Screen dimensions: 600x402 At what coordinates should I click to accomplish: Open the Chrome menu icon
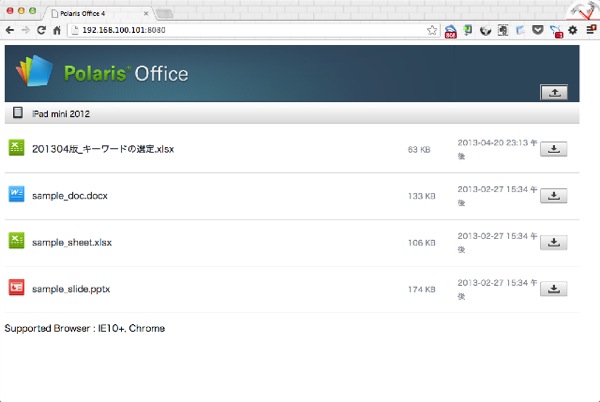coord(591,29)
